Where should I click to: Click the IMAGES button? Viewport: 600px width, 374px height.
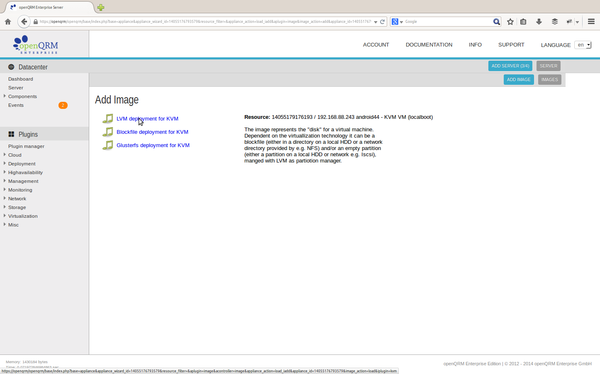[549, 80]
